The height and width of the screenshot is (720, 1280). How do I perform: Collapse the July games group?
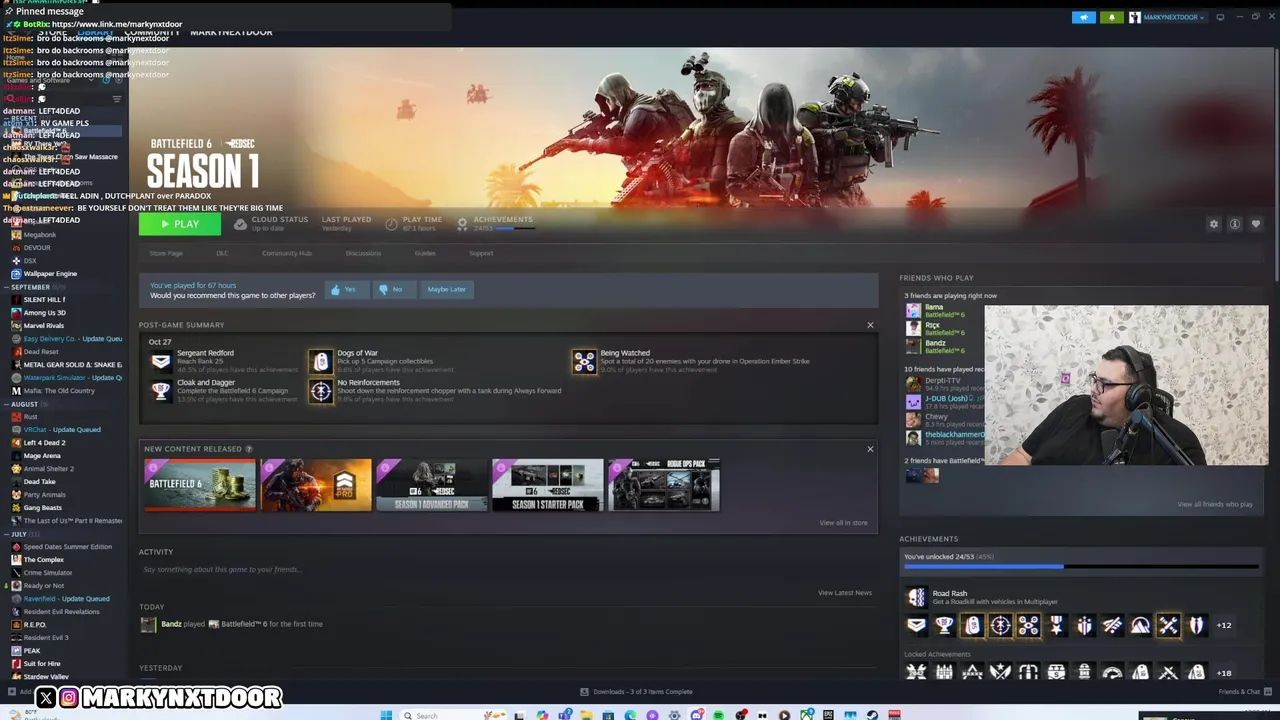(x=5, y=534)
